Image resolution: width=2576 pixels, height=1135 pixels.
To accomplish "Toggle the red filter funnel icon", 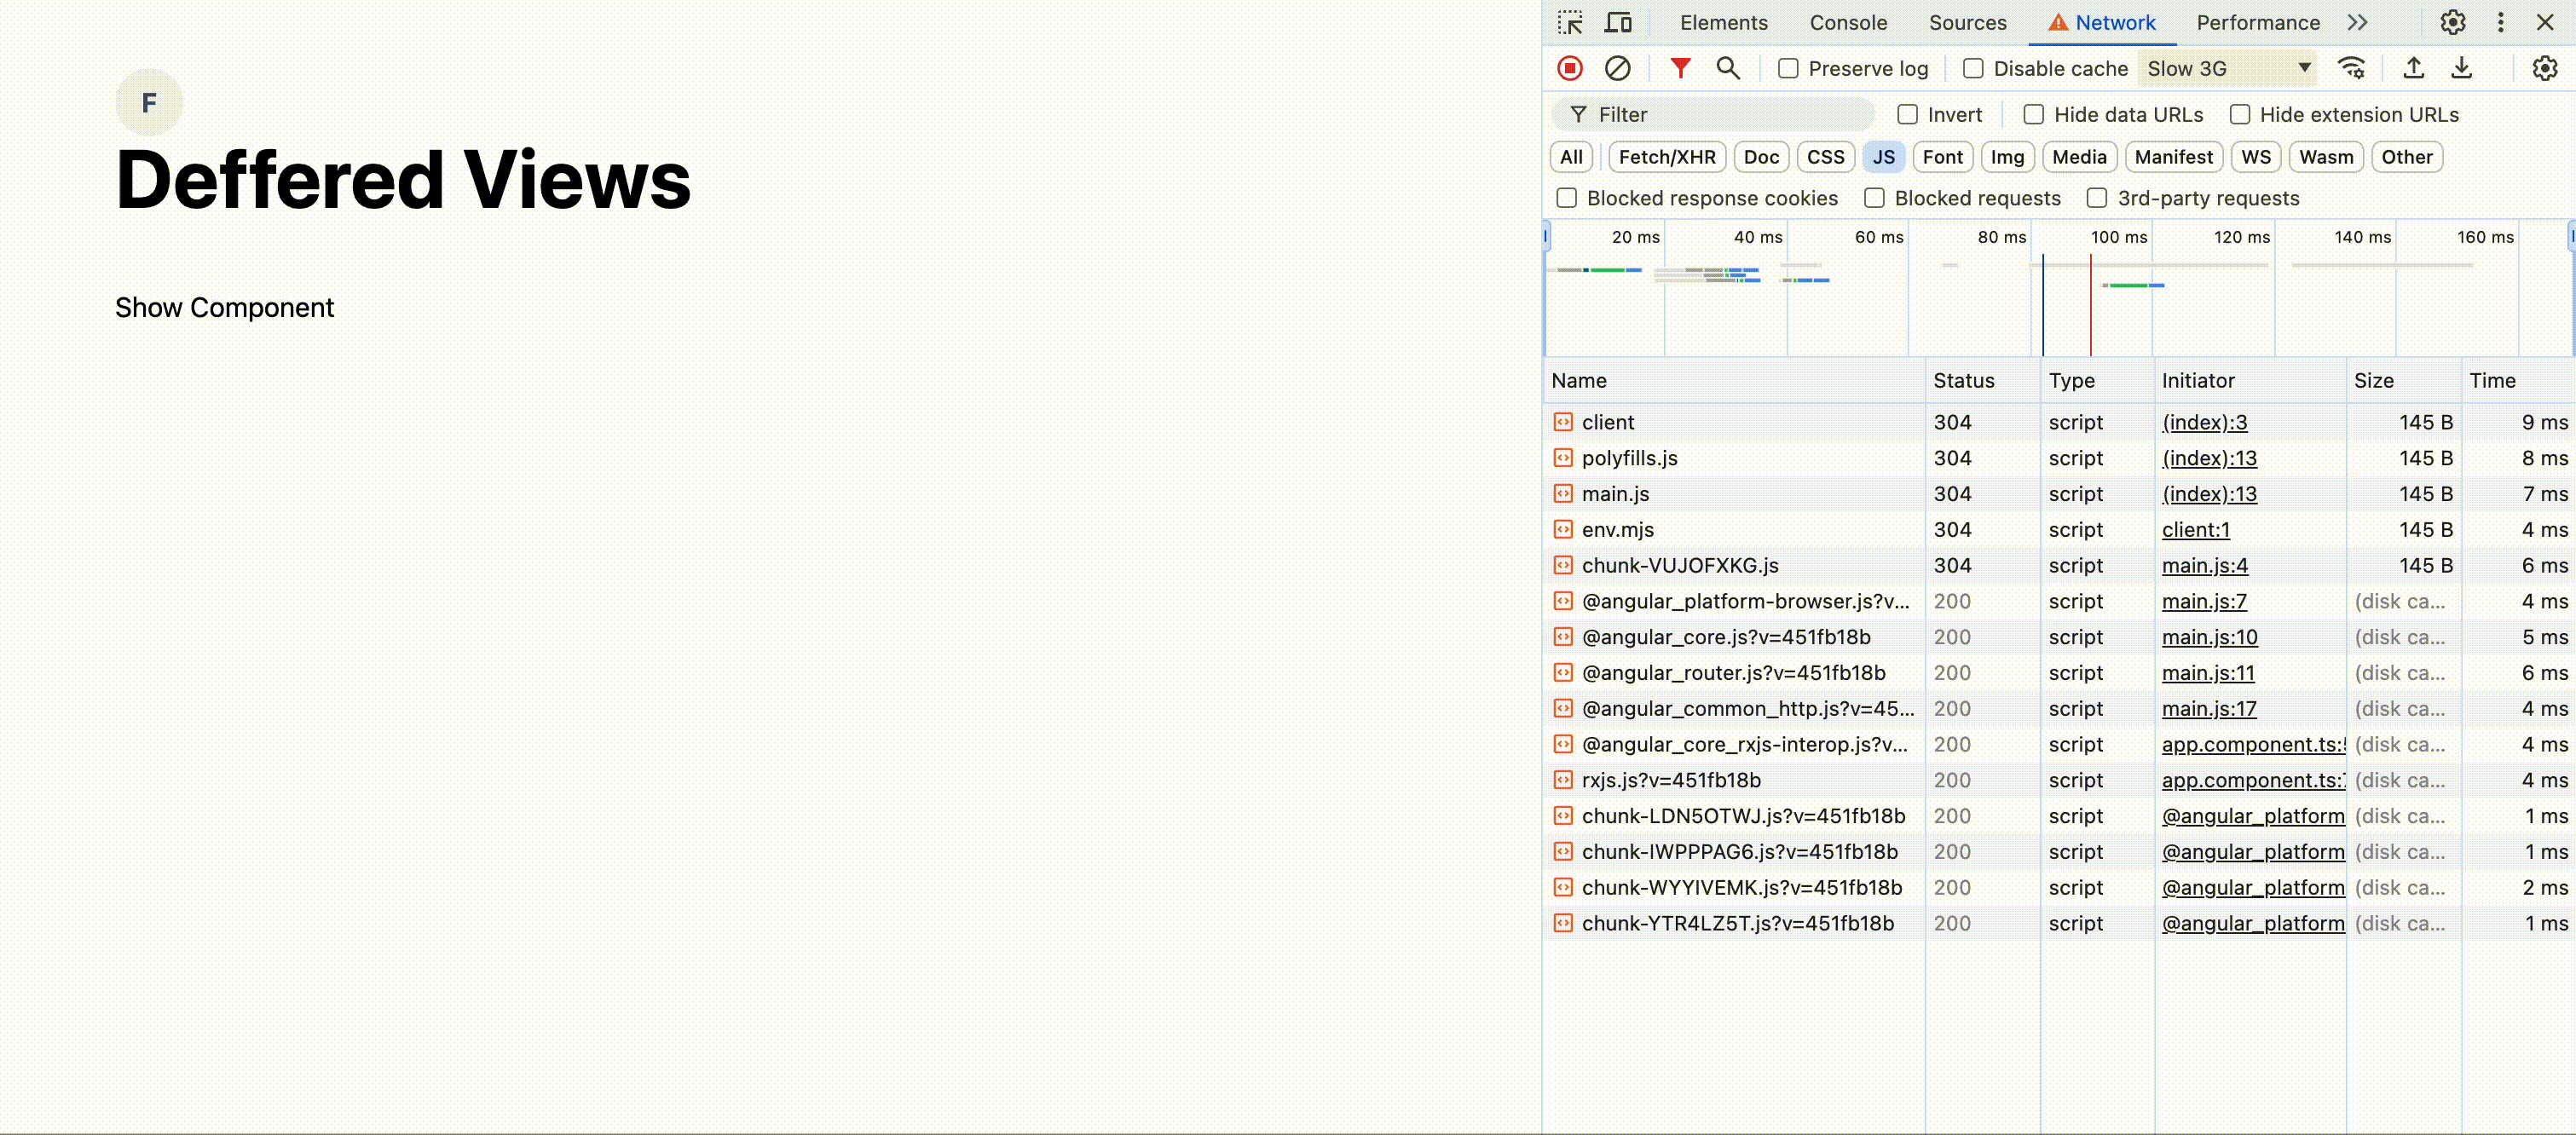I will [x=1680, y=68].
